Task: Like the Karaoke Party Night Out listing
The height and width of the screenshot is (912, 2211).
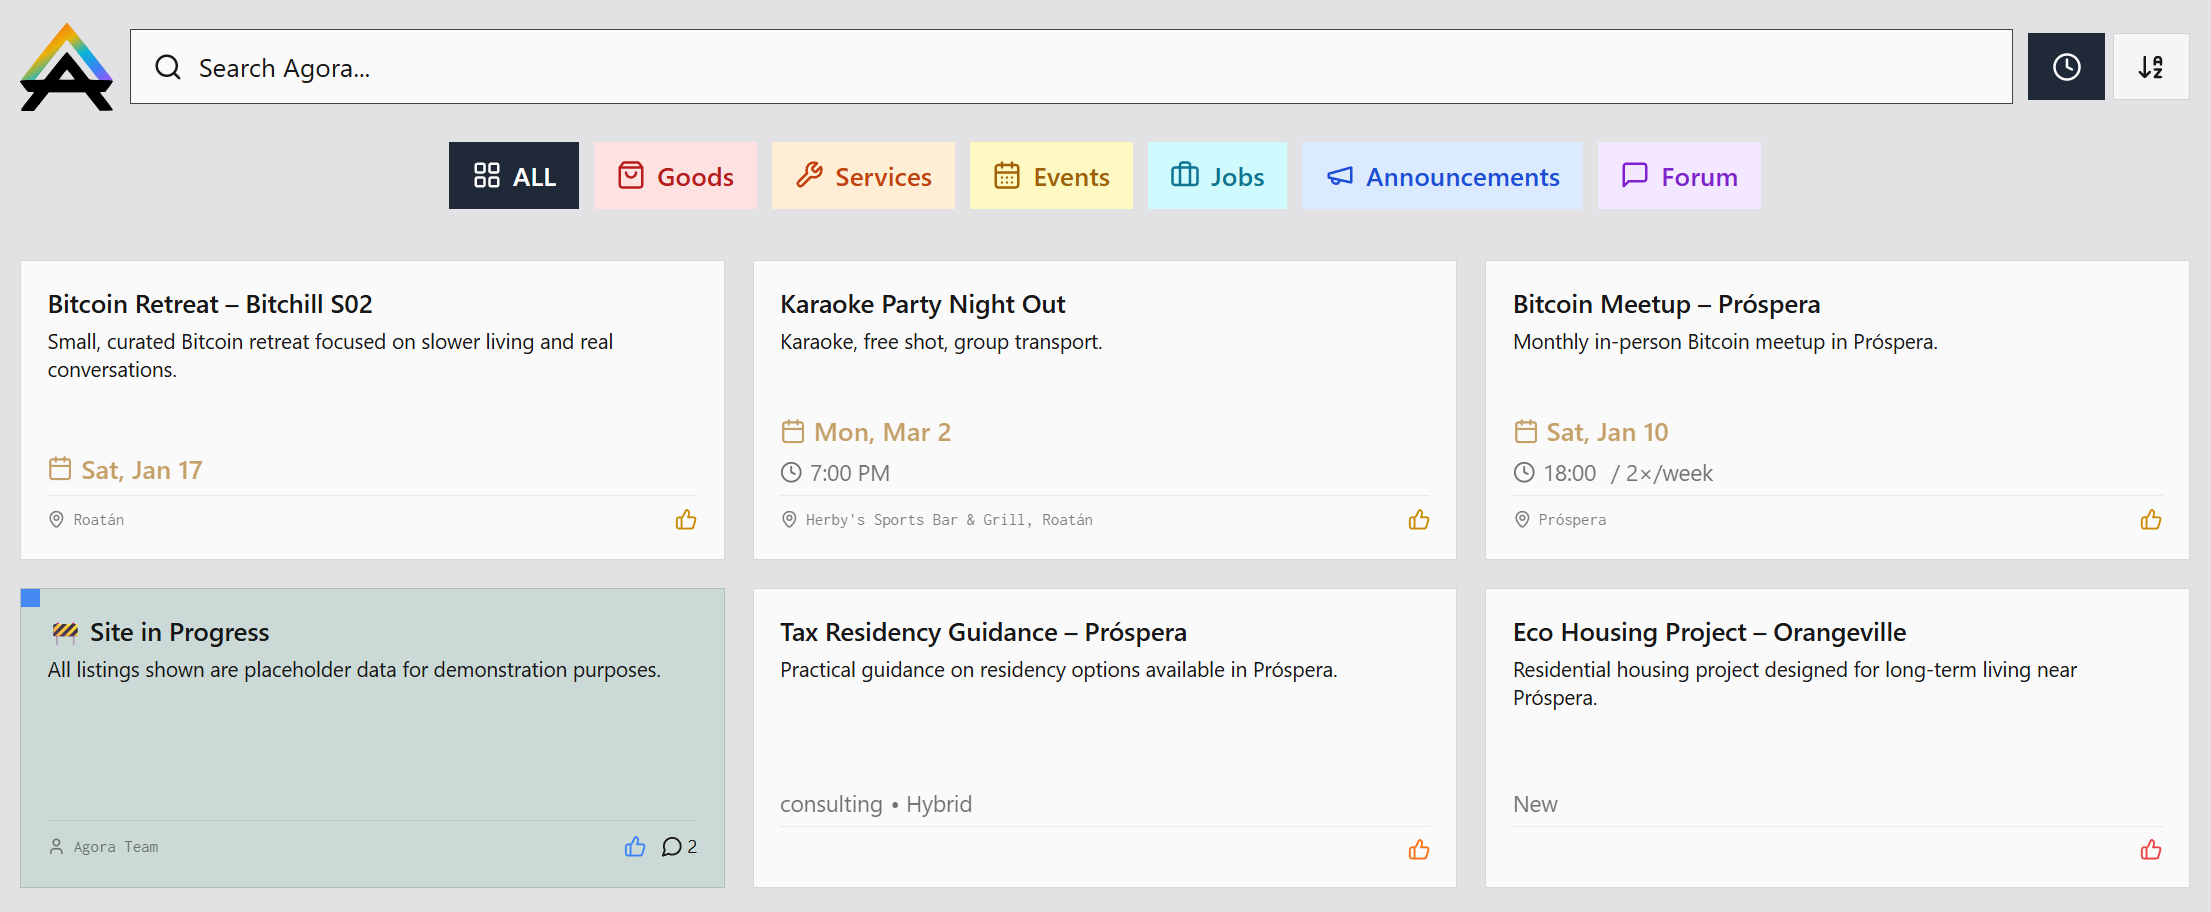Action: (1418, 520)
